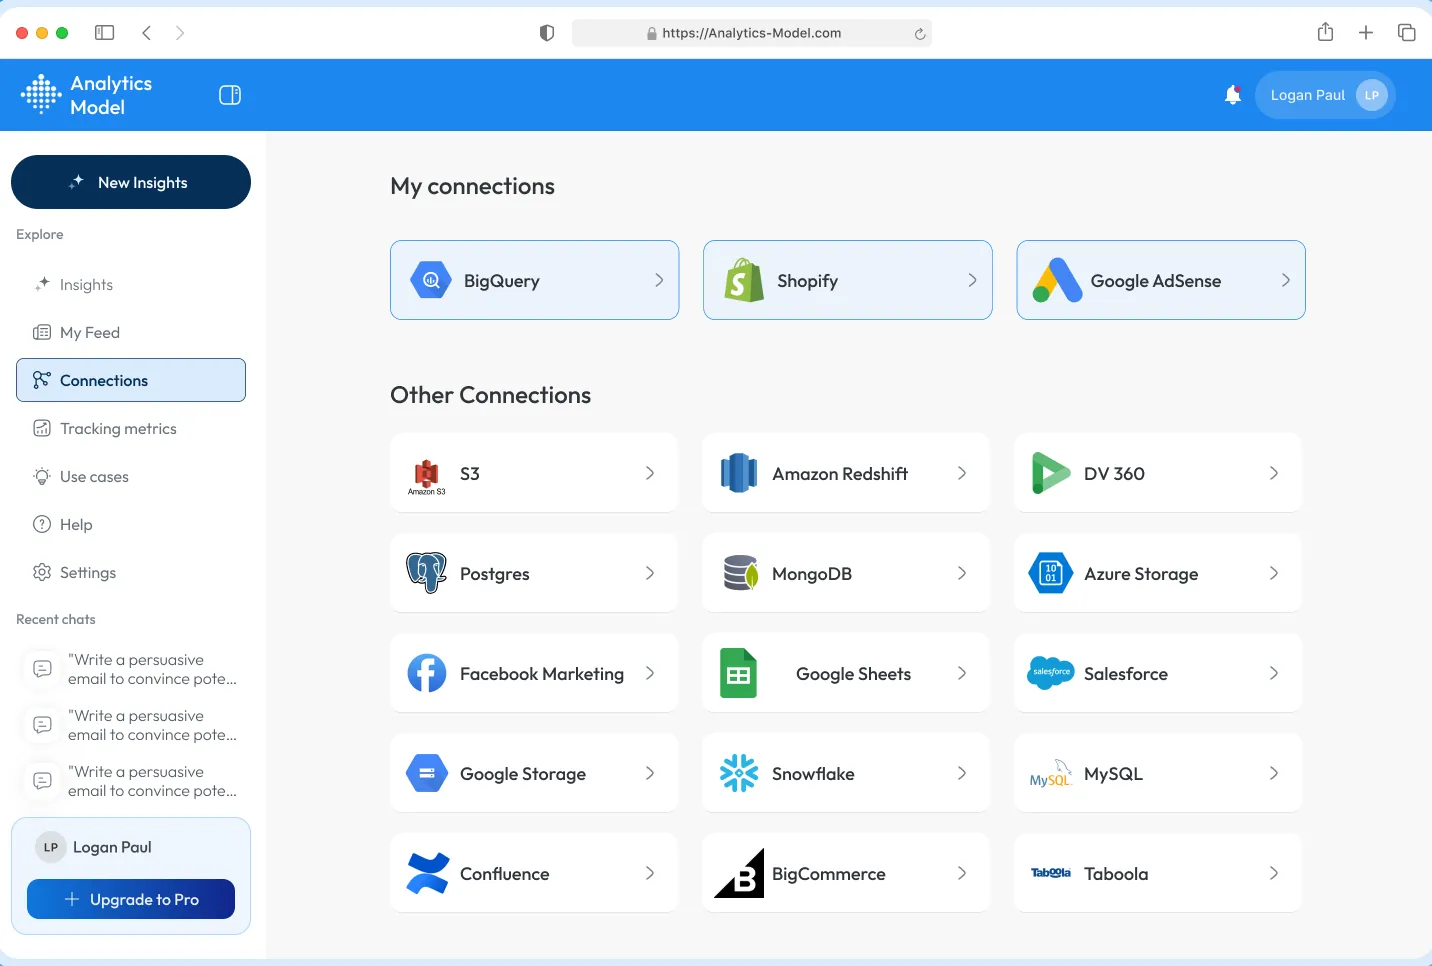Toggle the sidebar panel icon in header
The height and width of the screenshot is (966, 1432).
click(x=230, y=95)
